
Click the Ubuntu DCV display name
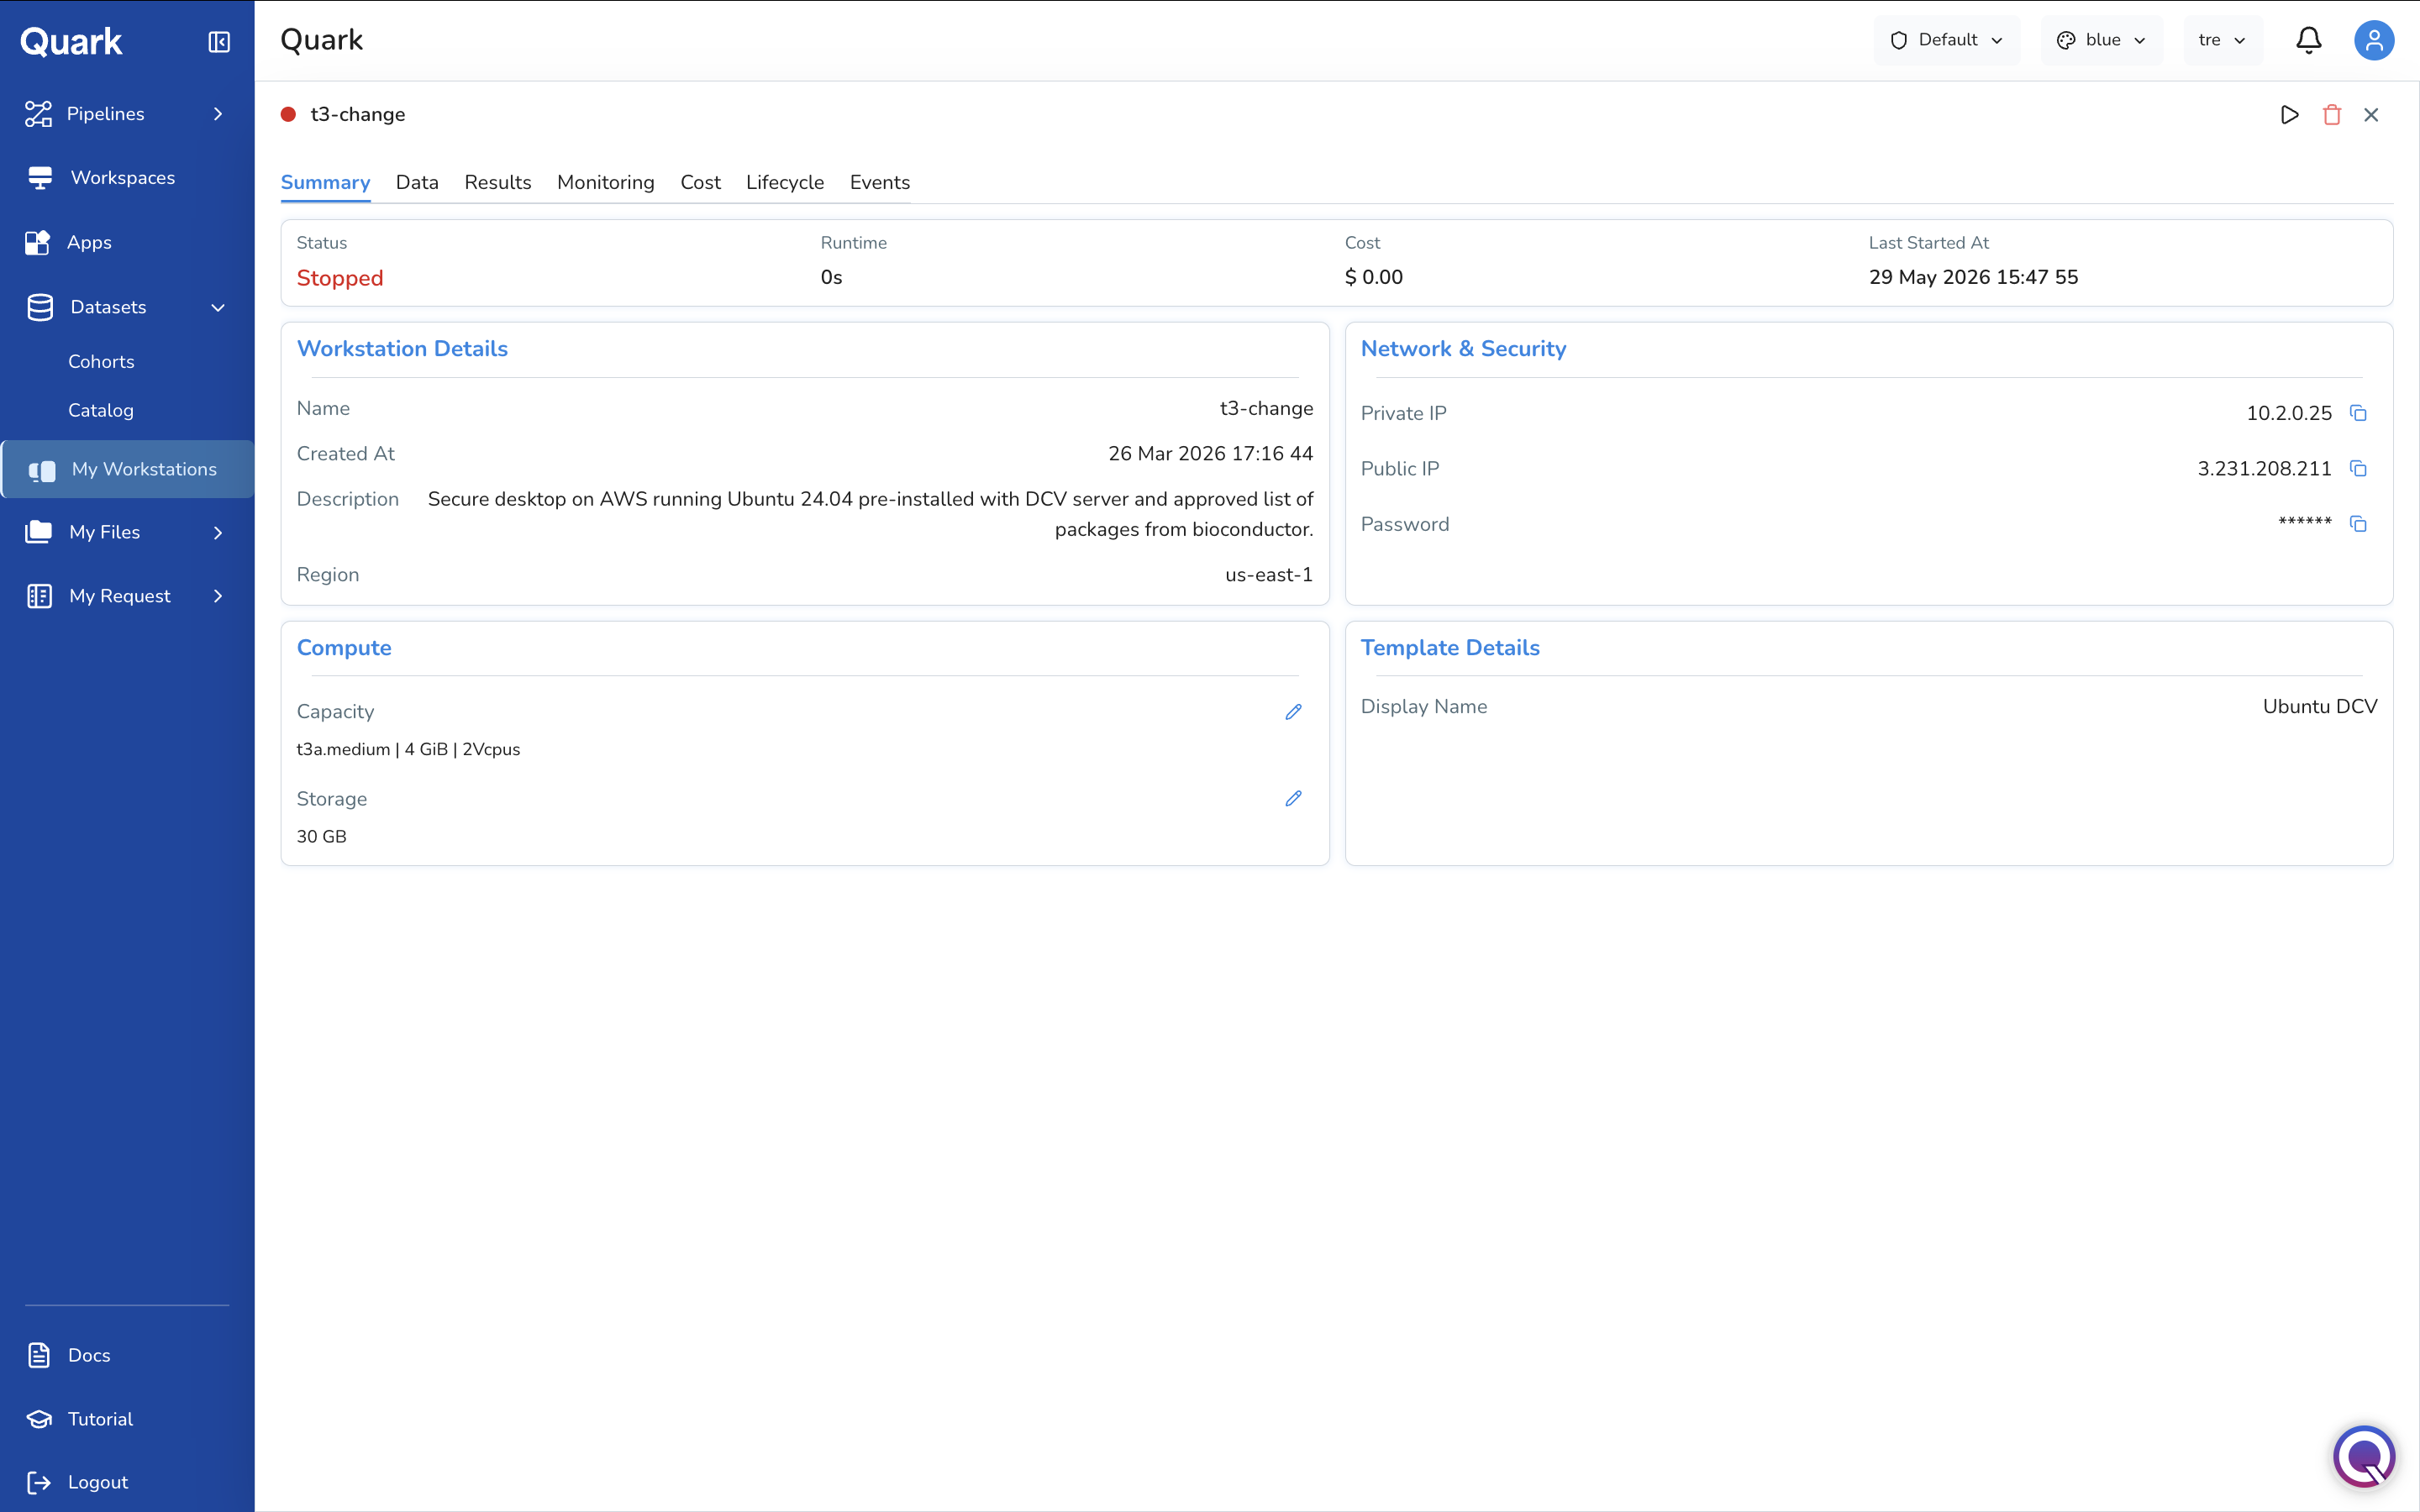pos(2320,706)
